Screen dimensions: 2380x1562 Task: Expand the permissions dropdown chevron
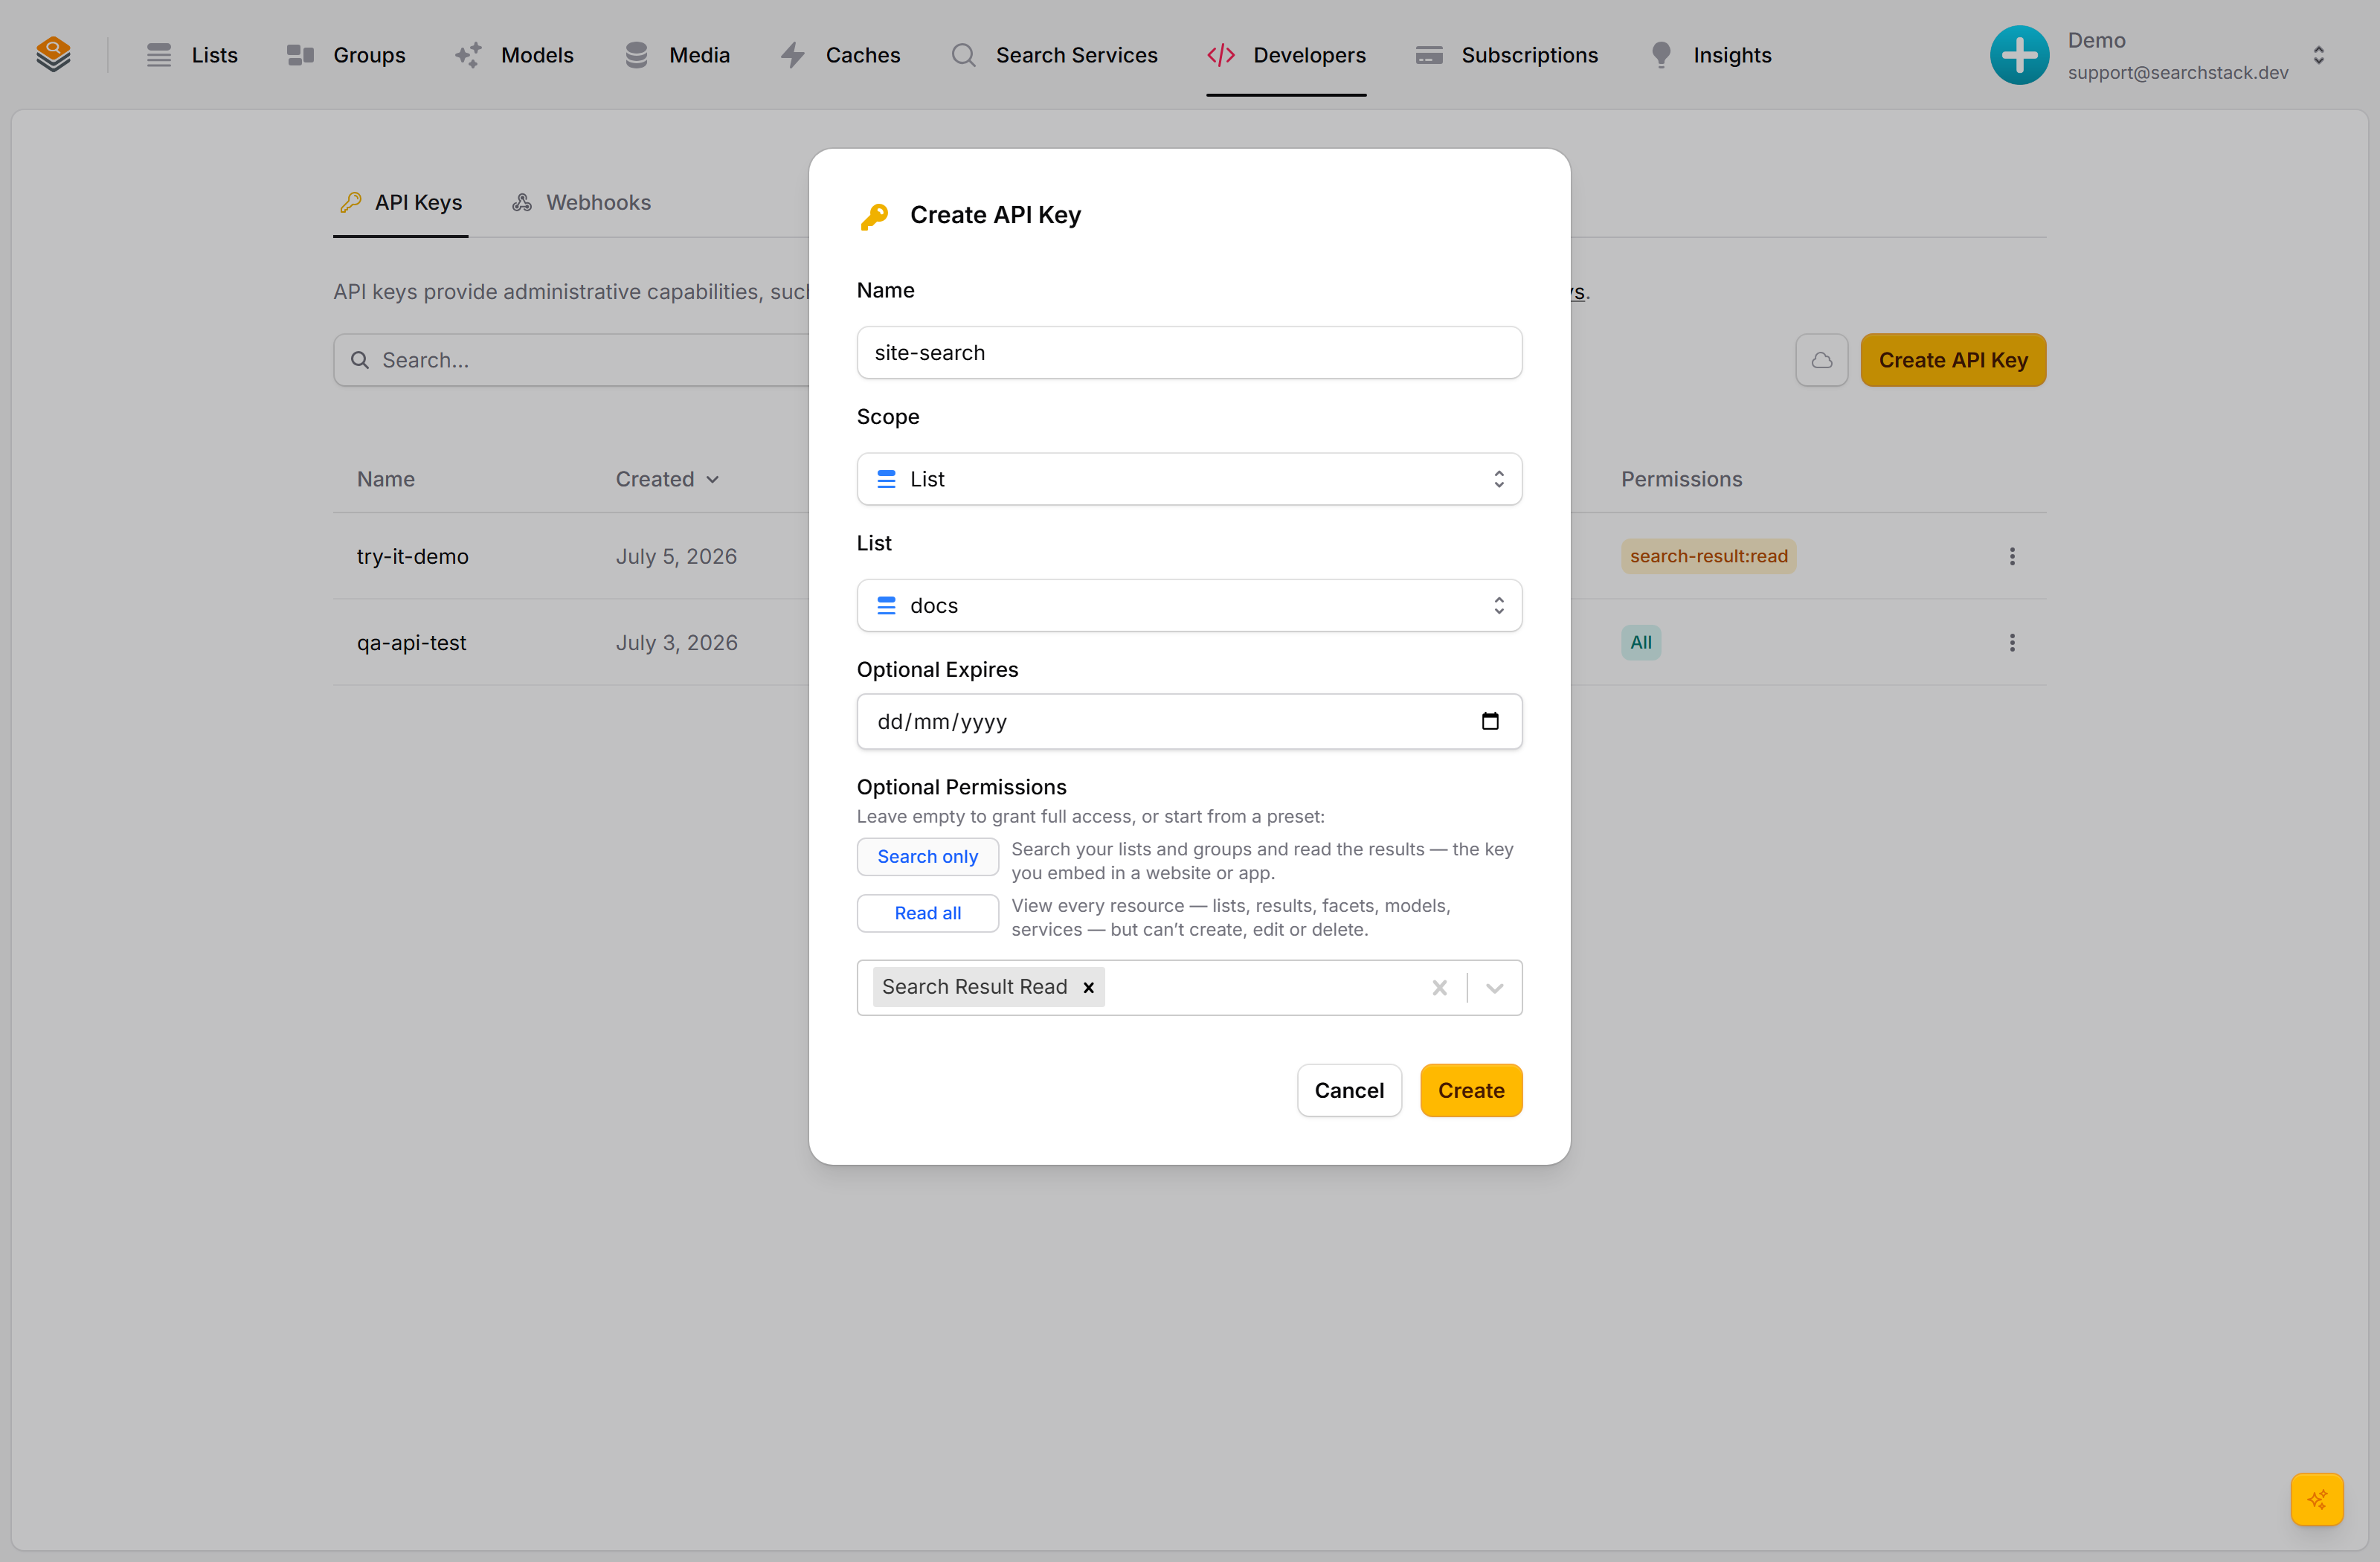[x=1495, y=987]
